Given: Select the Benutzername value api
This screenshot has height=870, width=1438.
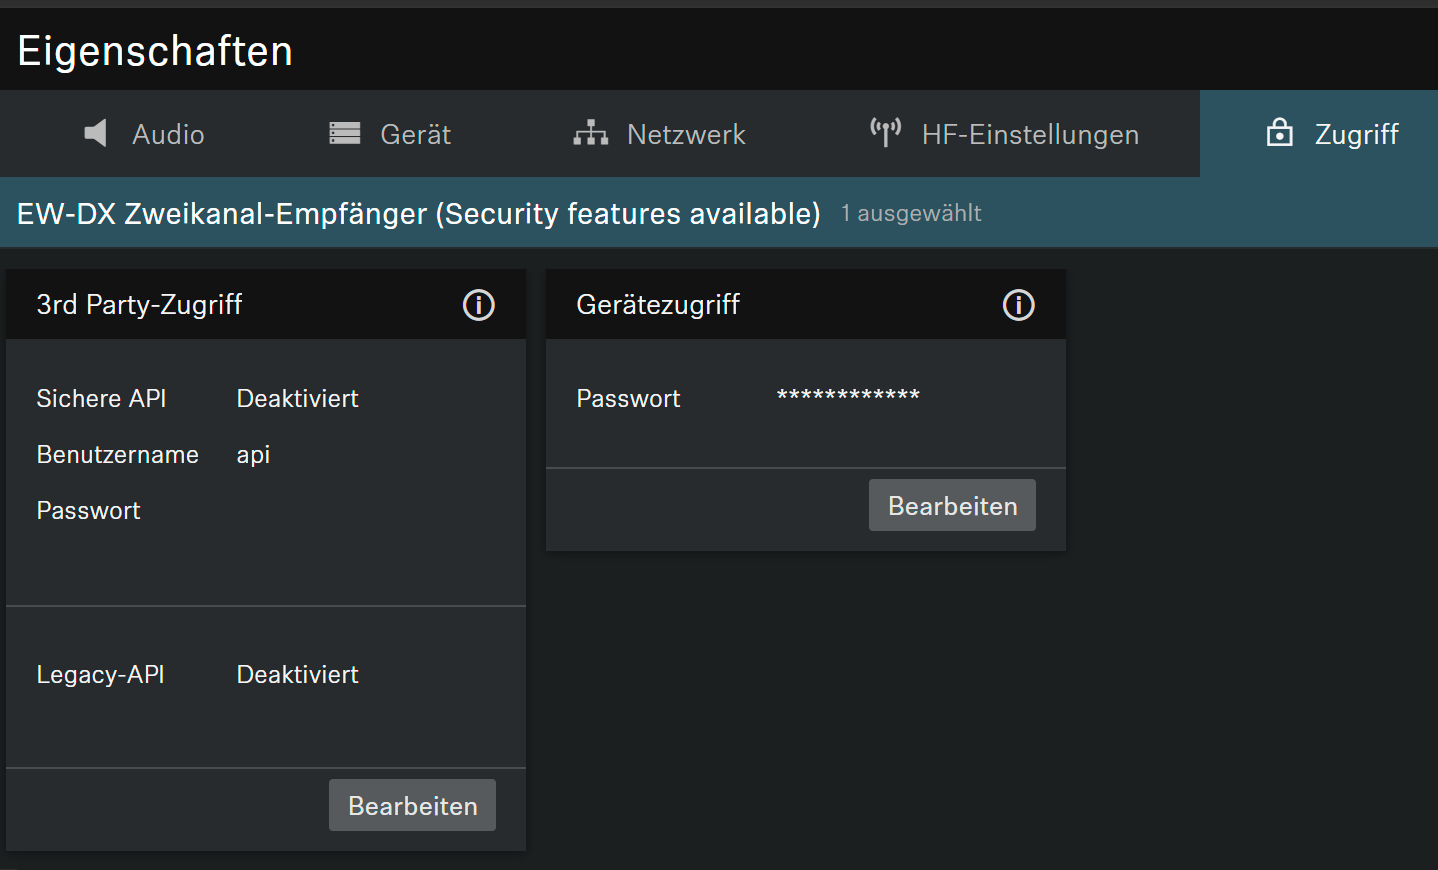Looking at the screenshot, I should (x=253, y=455).
